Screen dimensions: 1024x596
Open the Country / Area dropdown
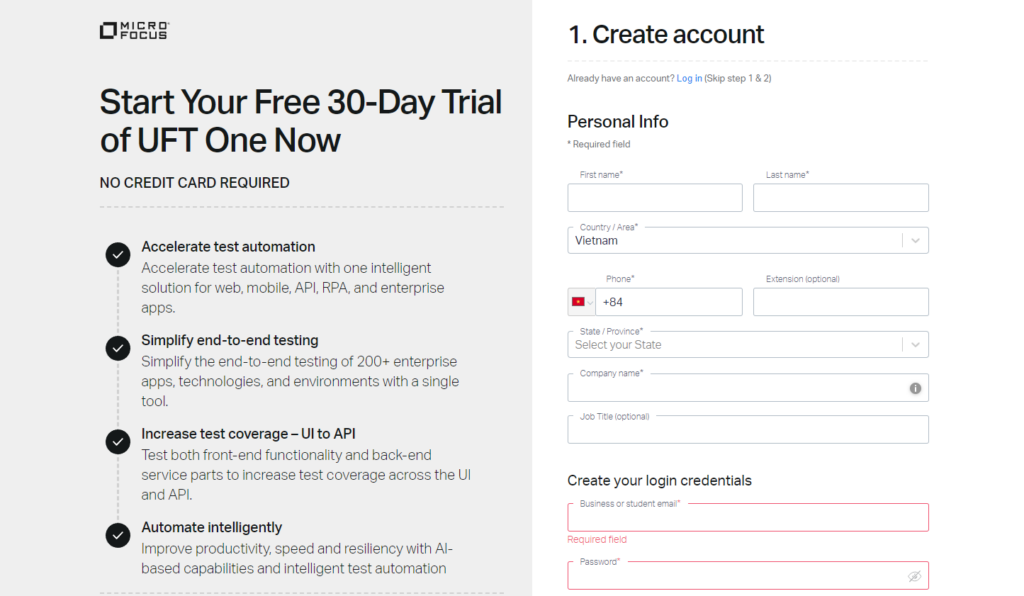(x=748, y=241)
